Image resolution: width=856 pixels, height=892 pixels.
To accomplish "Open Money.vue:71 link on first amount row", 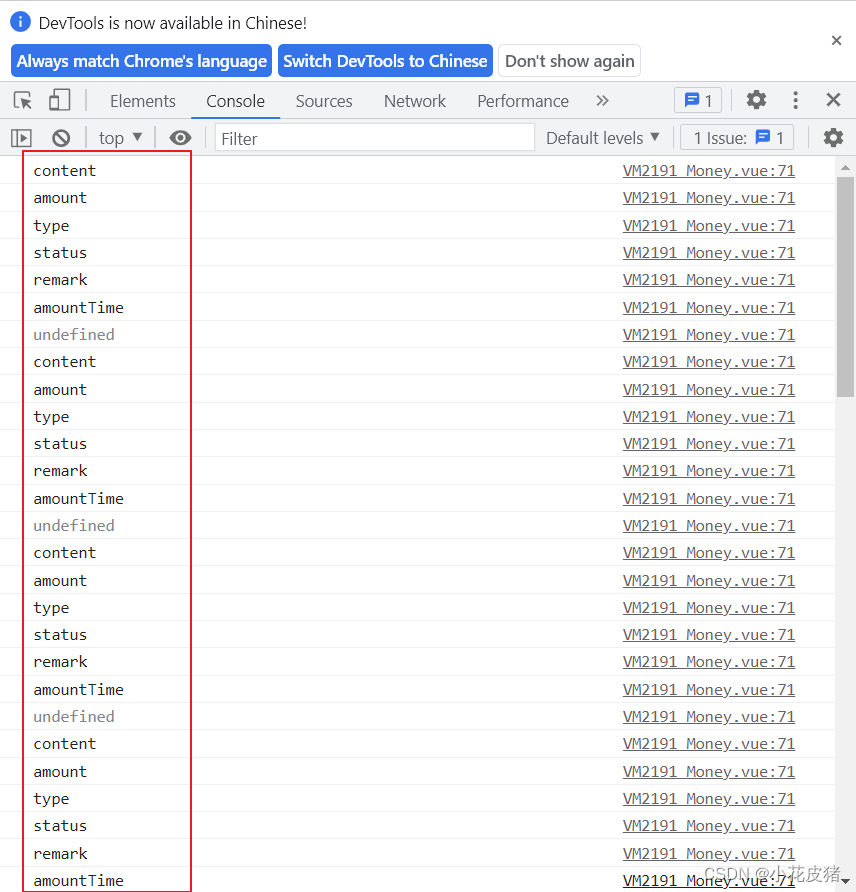I will click(709, 198).
